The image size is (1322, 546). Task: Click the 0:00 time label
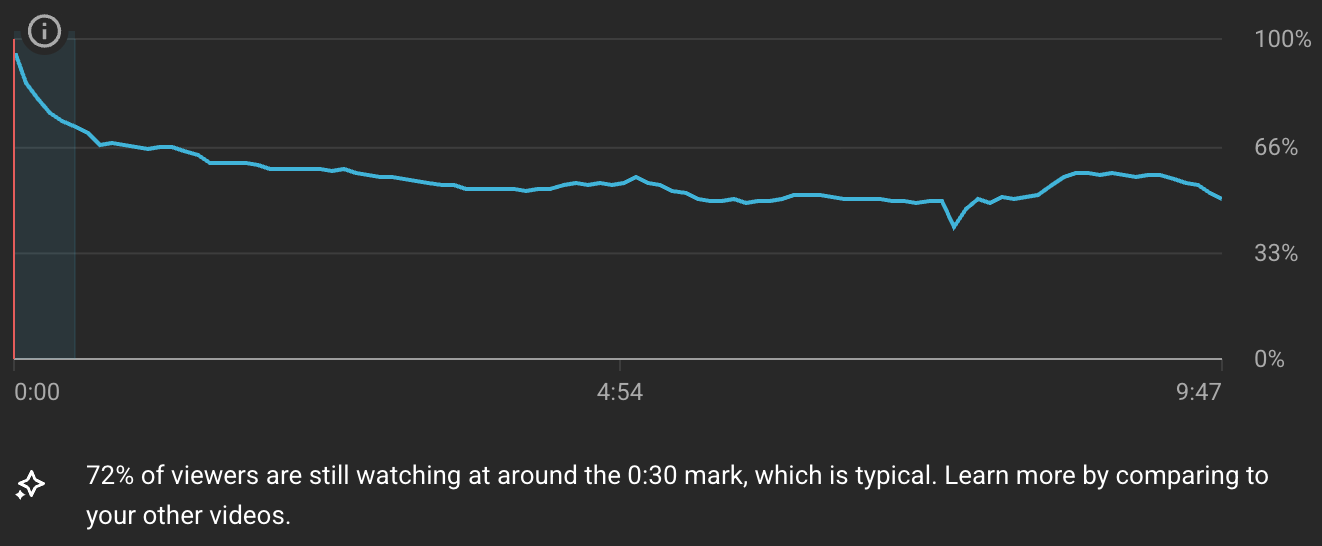pos(38,392)
